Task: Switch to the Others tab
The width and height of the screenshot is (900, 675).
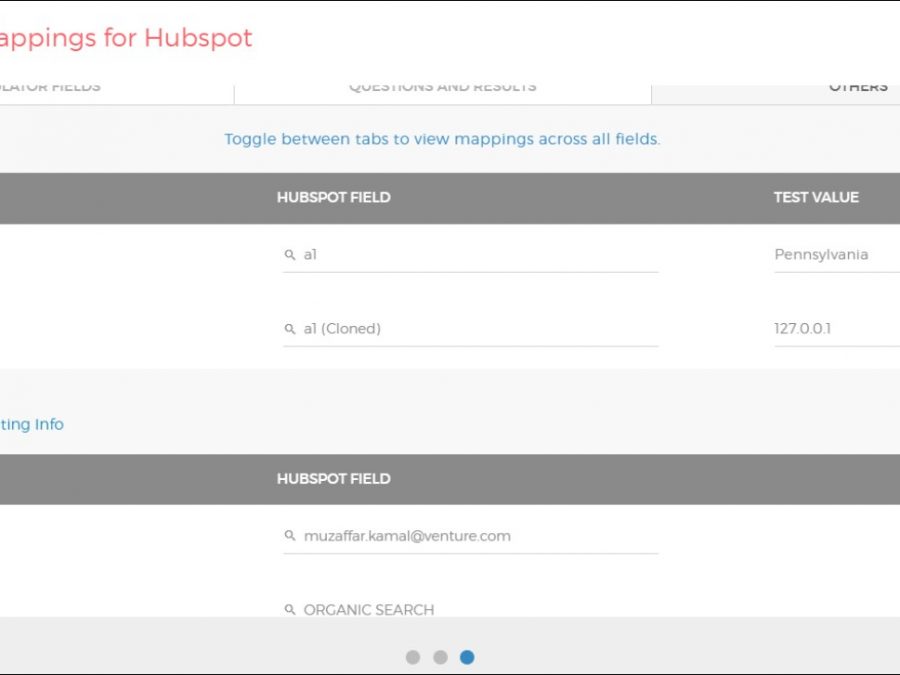Action: (x=857, y=88)
